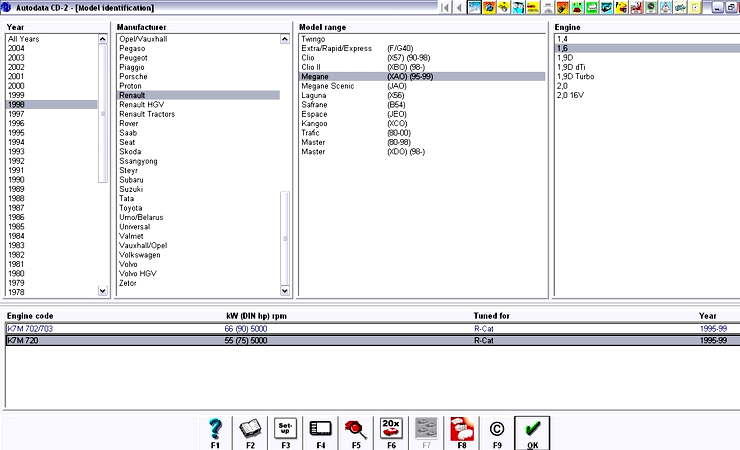Screen dimensions: 740x450
Task: Click the yellow icon with red car in top toolbar
Action: (x=533, y=8)
